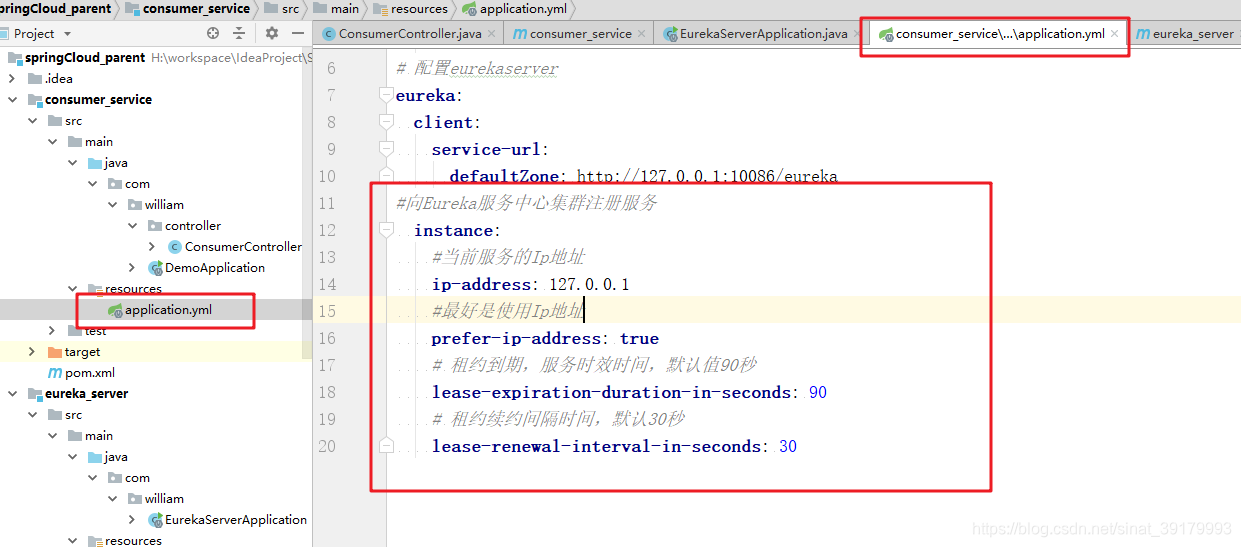Collapse the controller package arrow

coord(132,225)
